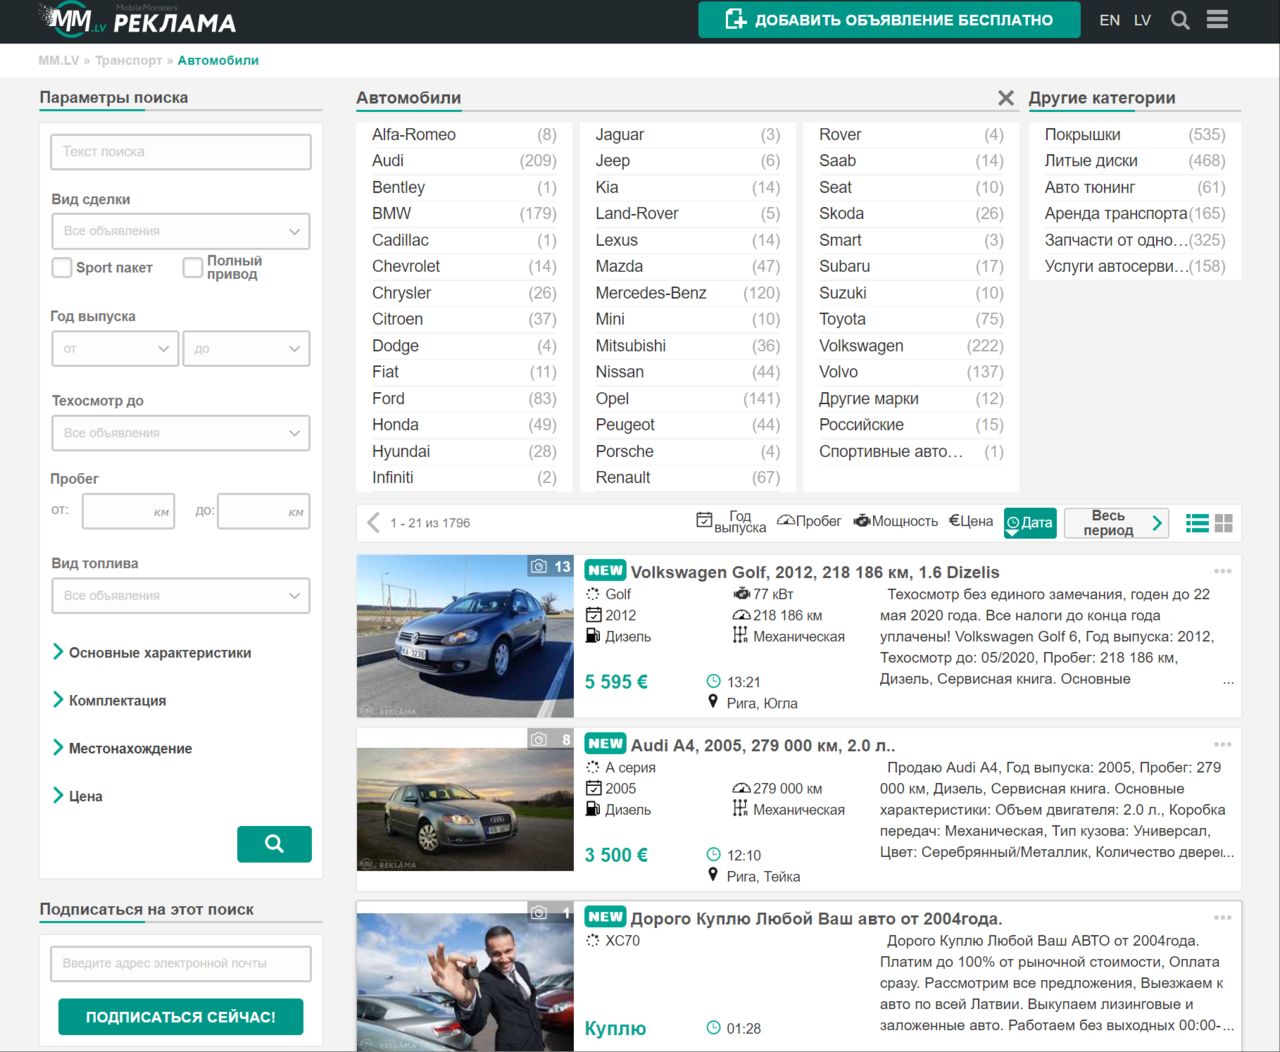This screenshot has width=1280, height=1052.
Task: Click the green search button with magnifier
Action: coord(274,844)
